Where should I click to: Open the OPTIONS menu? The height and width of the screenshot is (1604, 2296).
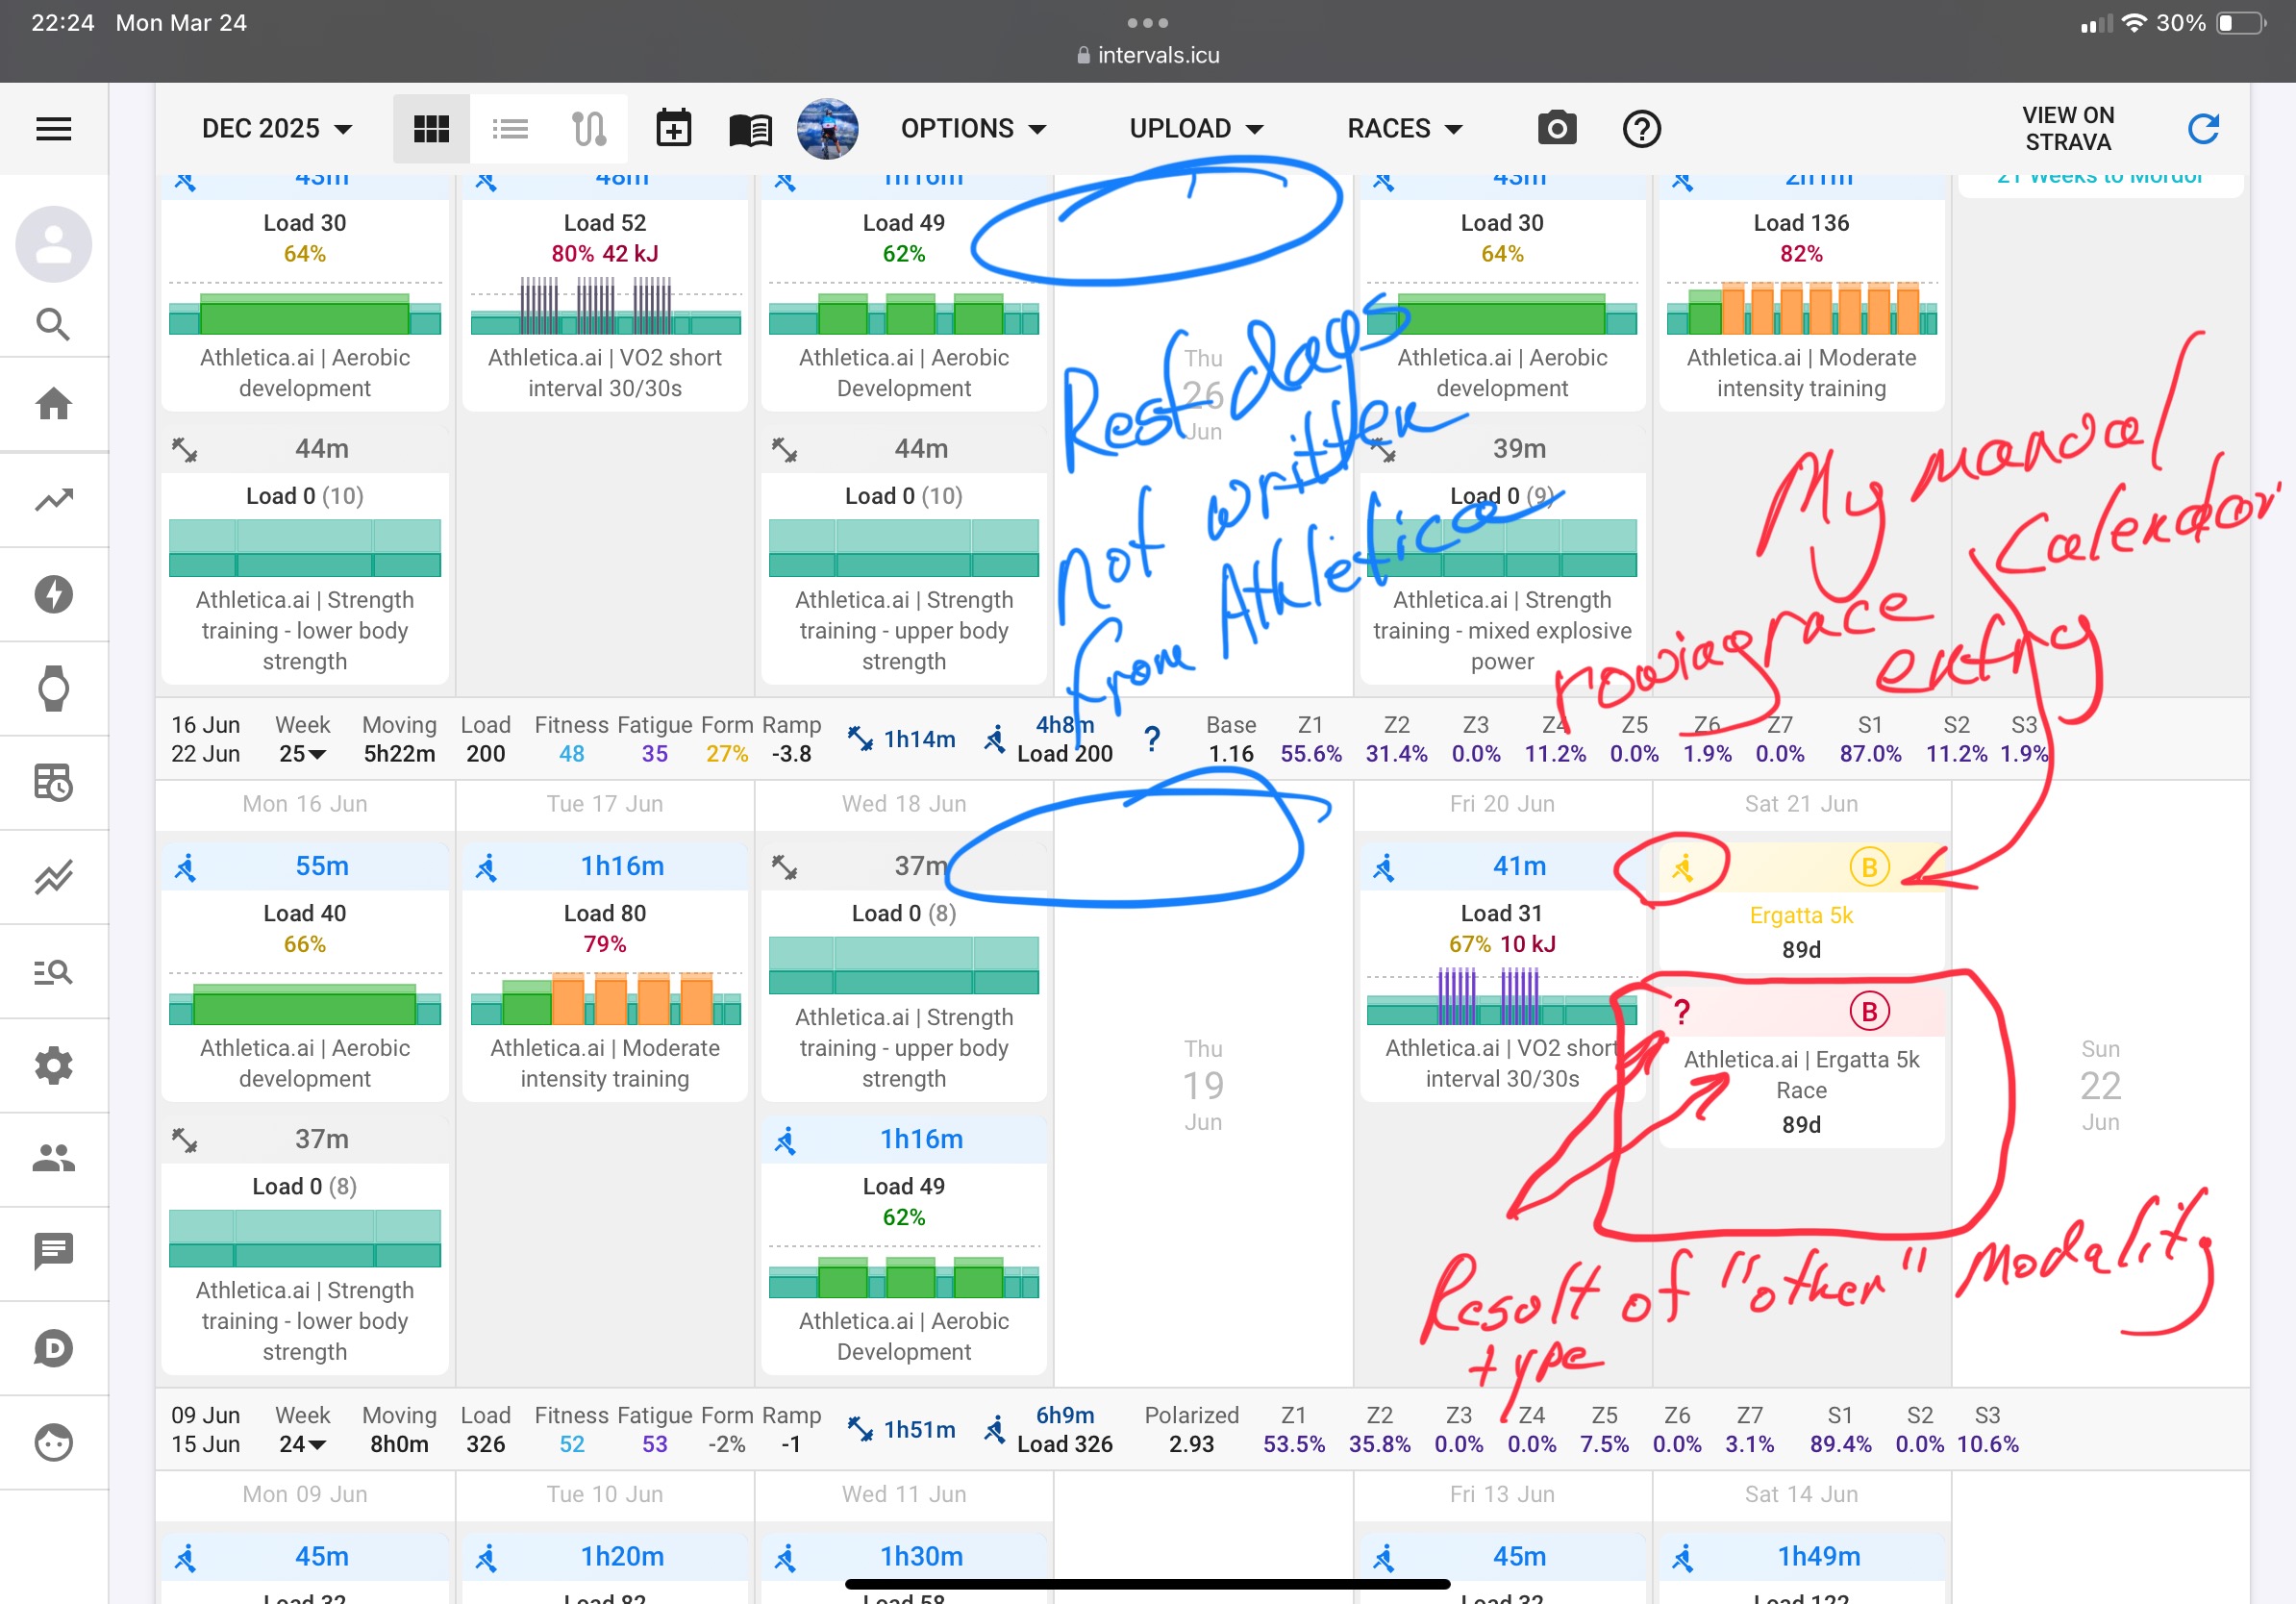[x=973, y=129]
